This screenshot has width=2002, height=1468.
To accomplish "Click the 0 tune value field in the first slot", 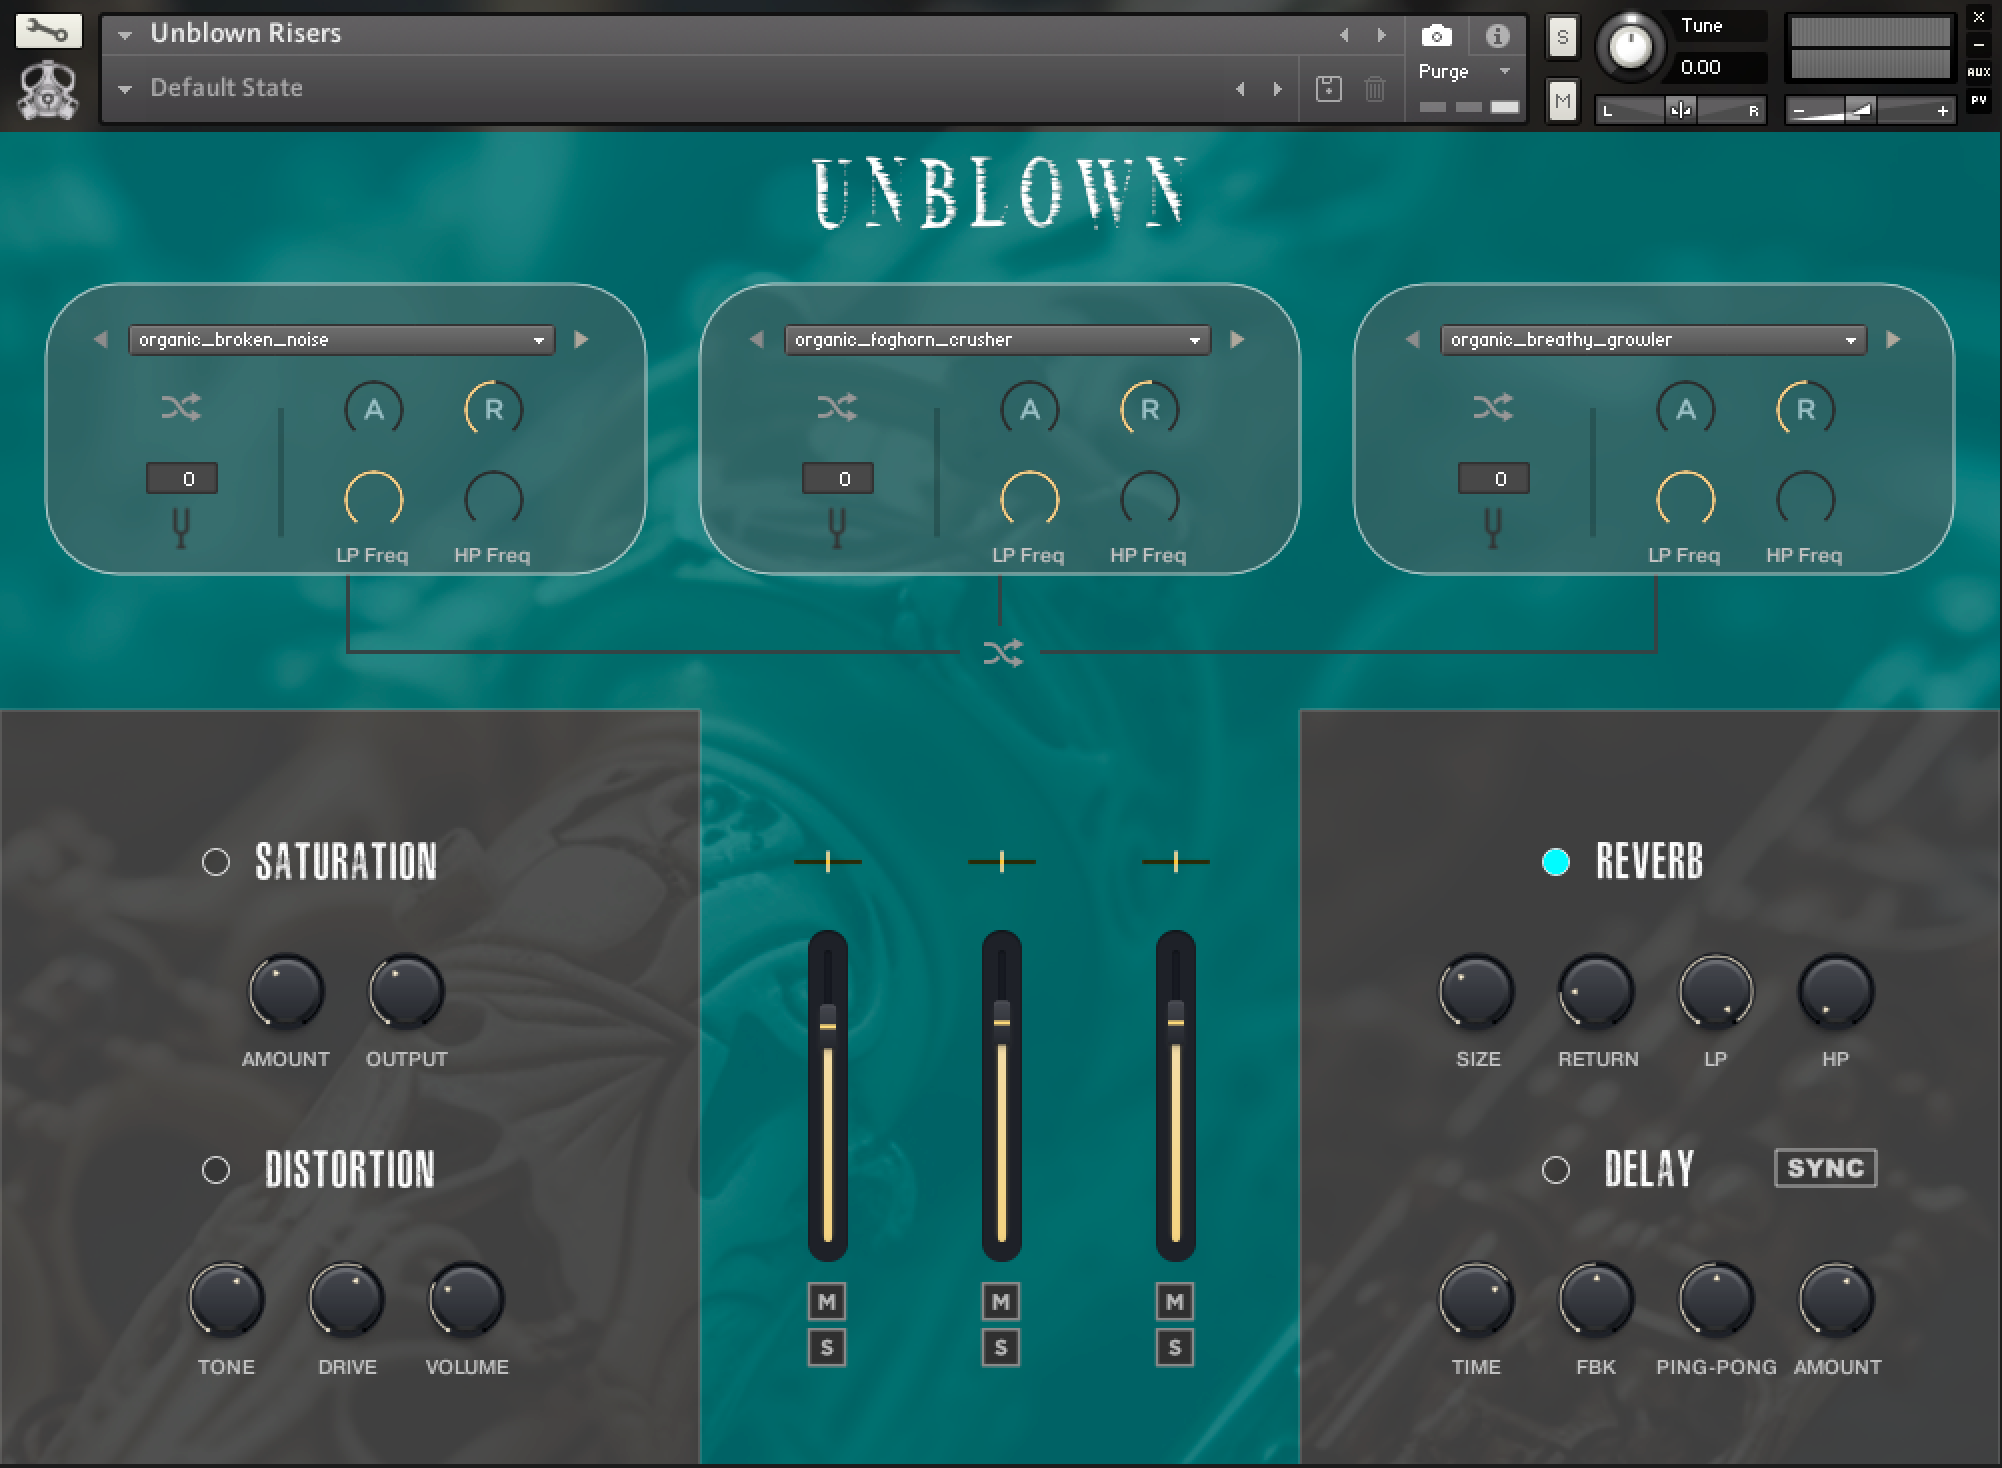I will 182,478.
